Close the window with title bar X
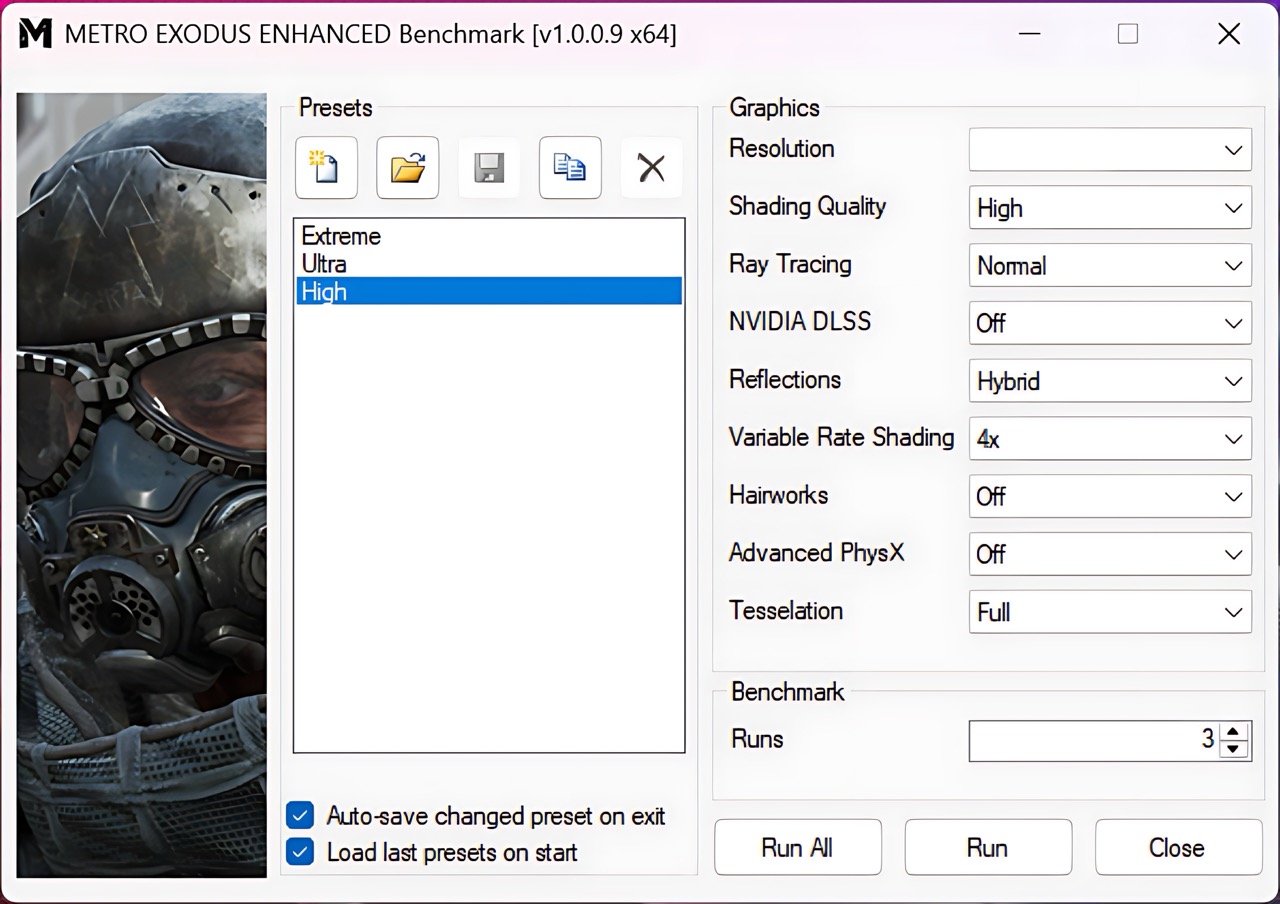Screen dimensions: 1280x904 pos(1229,34)
